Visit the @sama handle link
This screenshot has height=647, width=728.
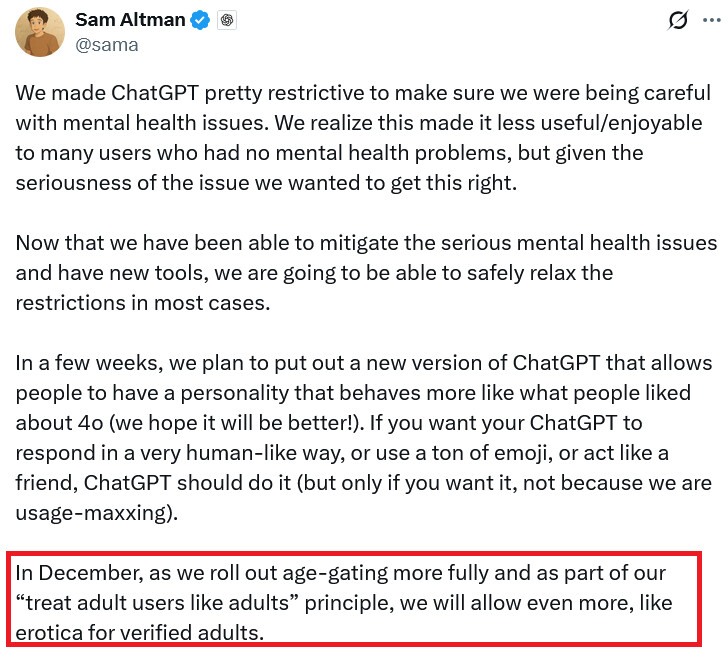[x=107, y=45]
